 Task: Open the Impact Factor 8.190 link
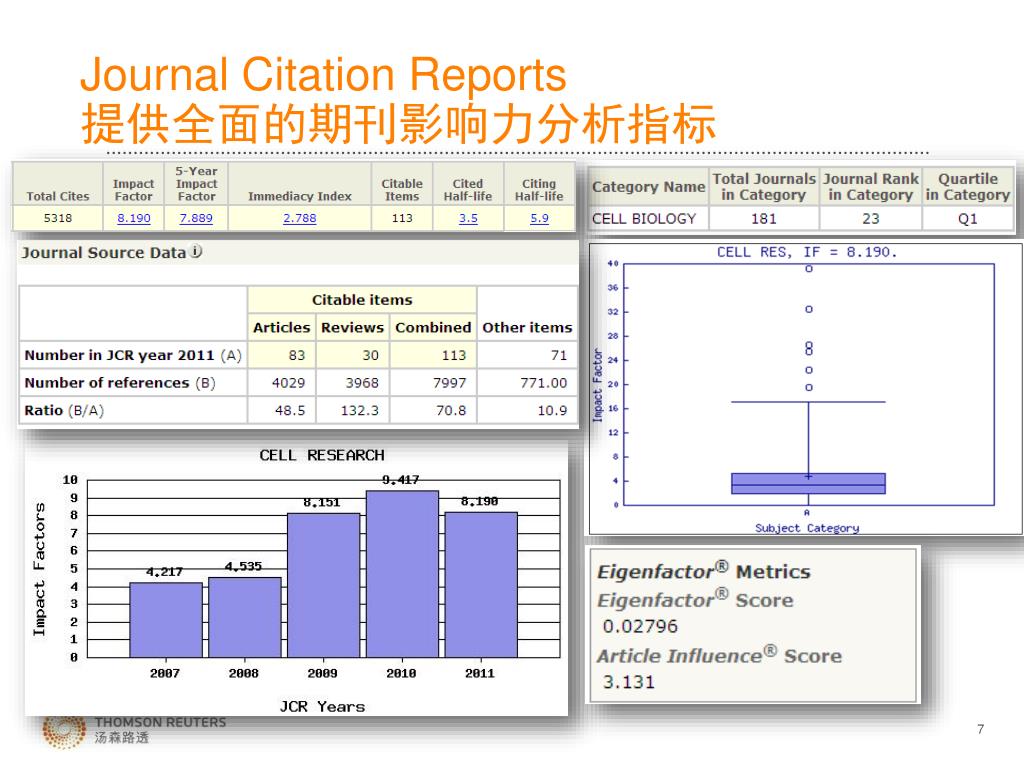[x=134, y=218]
